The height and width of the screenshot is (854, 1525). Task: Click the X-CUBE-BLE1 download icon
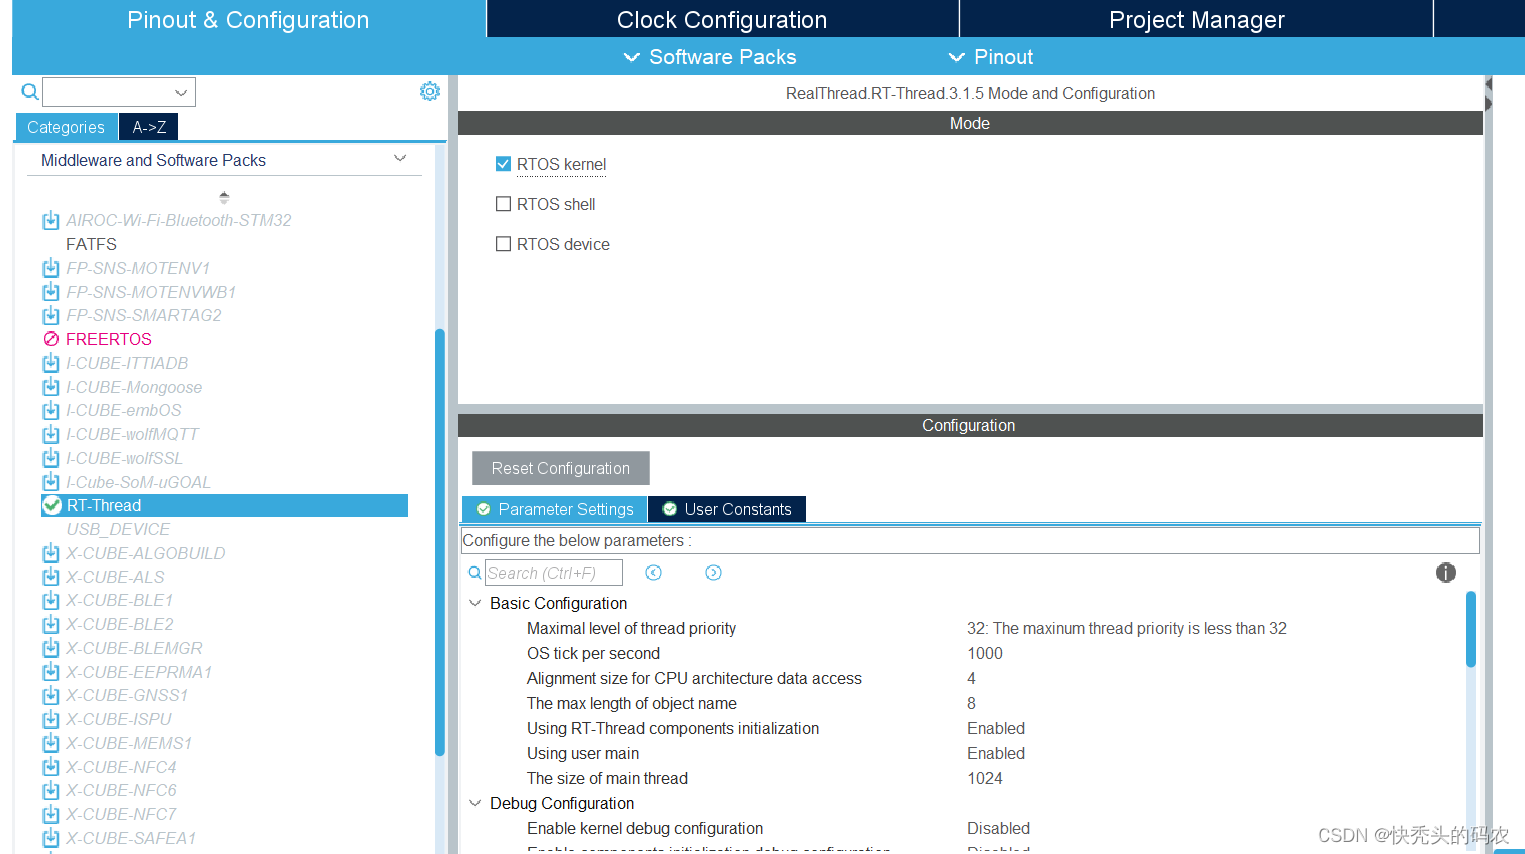51,600
